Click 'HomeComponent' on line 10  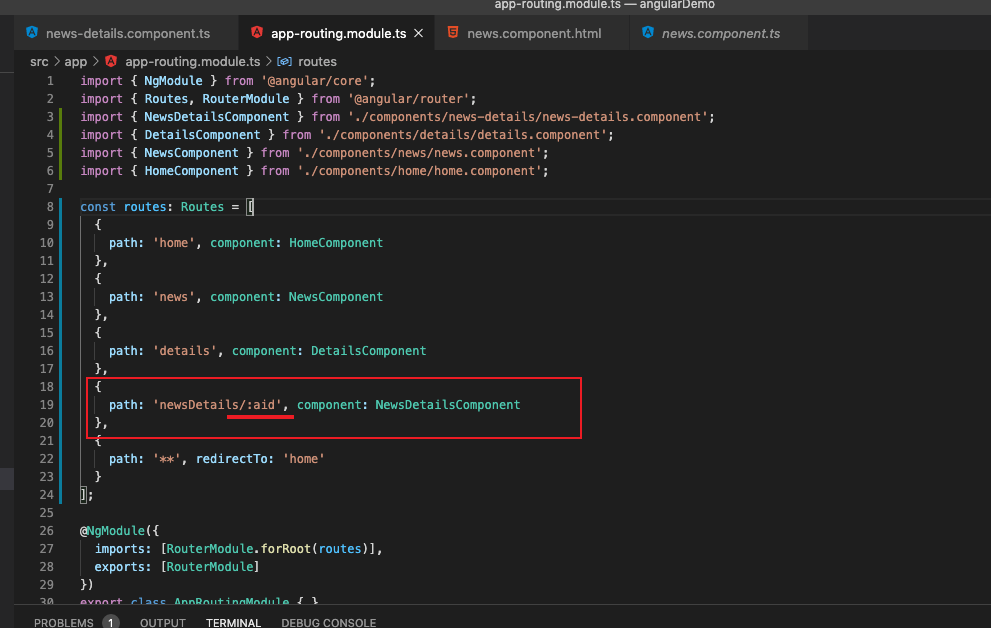pyautogui.click(x=336, y=243)
